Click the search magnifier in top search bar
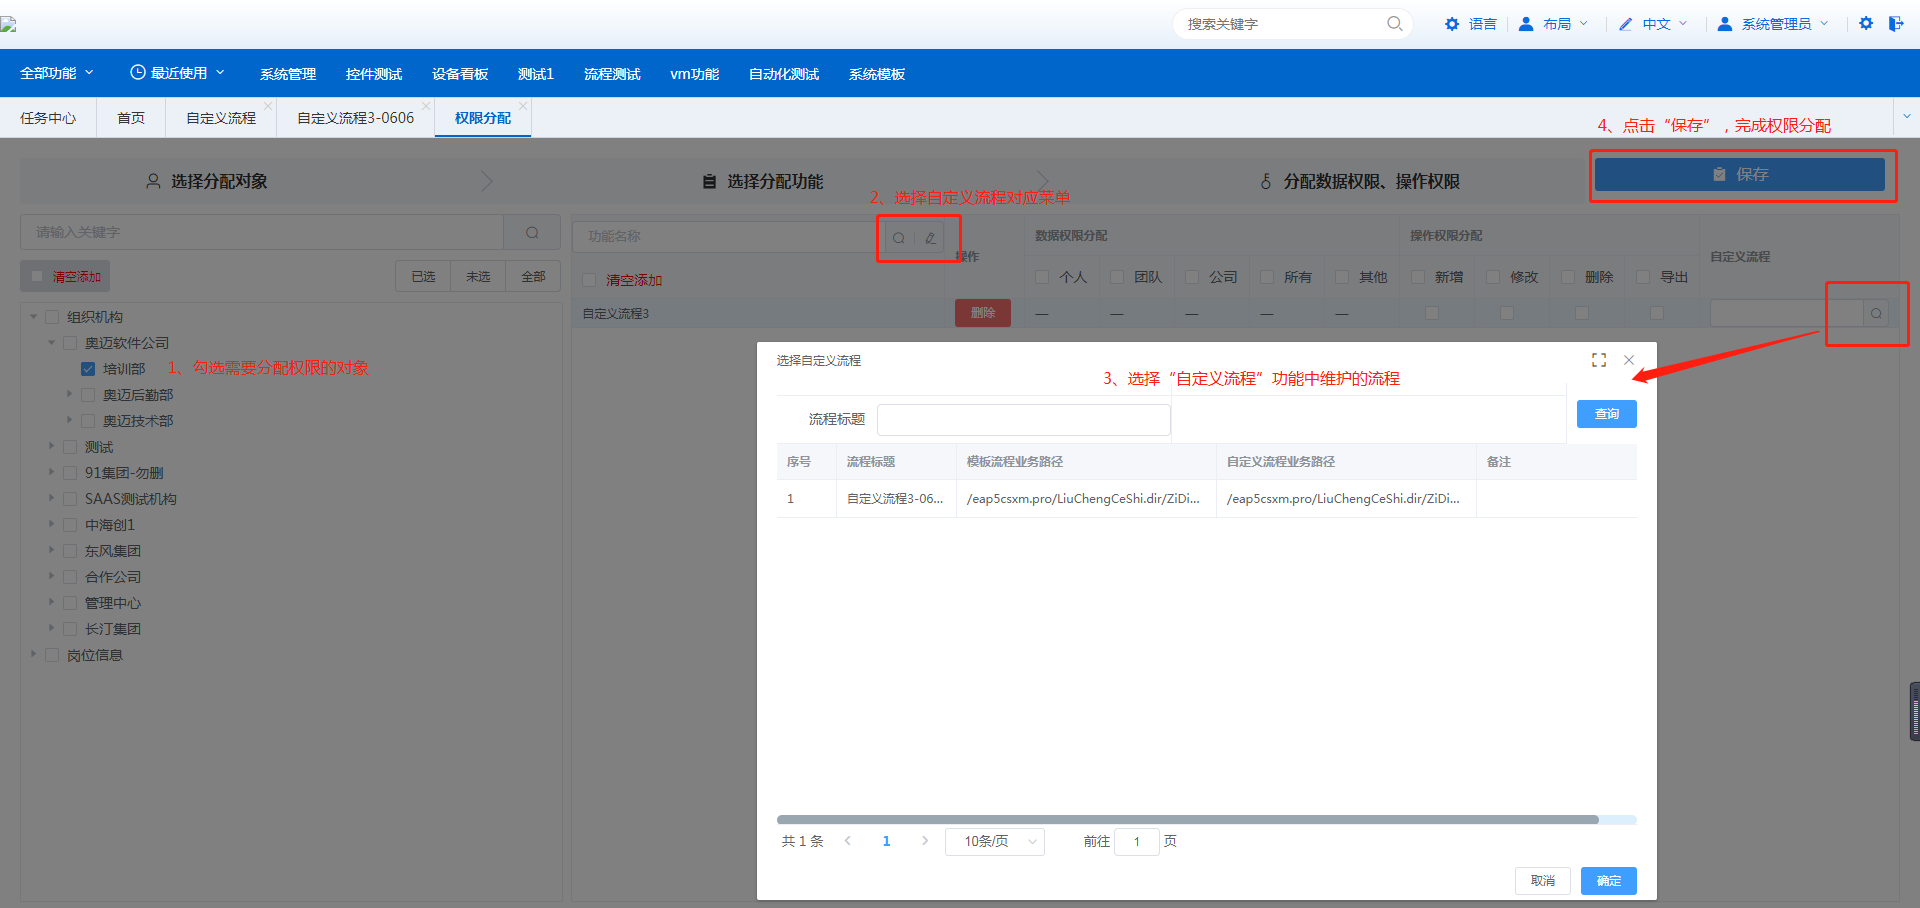1920x908 pixels. point(1394,24)
